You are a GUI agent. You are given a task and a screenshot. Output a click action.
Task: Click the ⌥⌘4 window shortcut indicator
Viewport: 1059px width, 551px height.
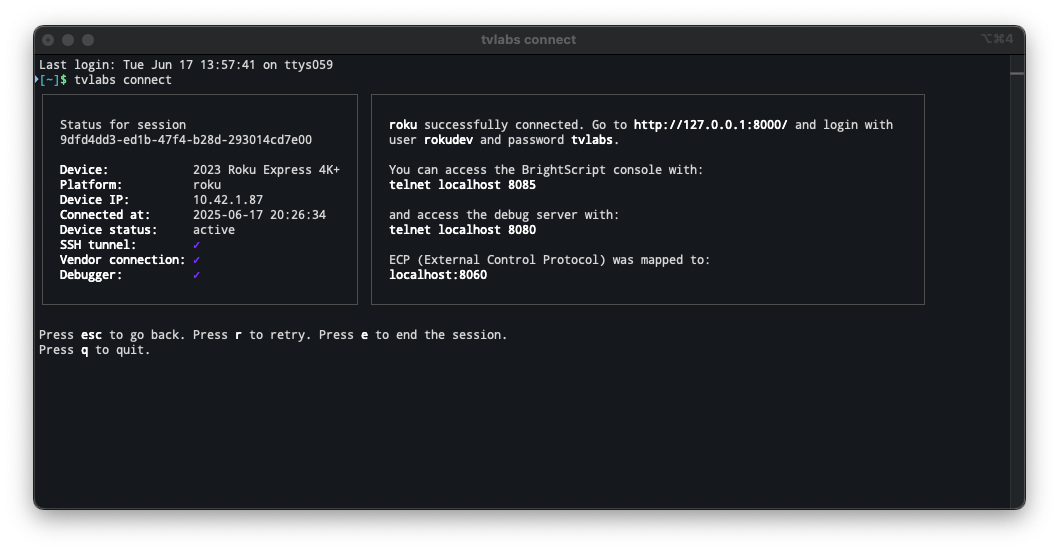pyautogui.click(x=997, y=39)
